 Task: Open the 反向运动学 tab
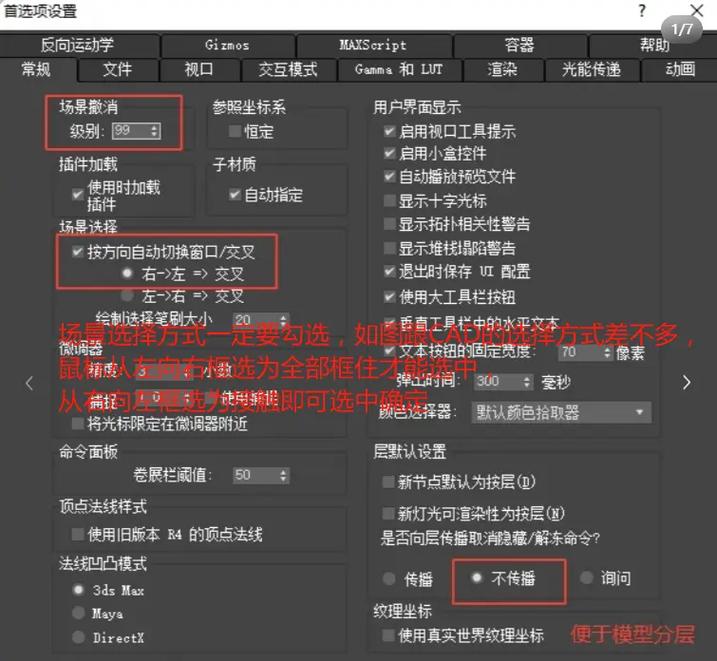tap(78, 45)
